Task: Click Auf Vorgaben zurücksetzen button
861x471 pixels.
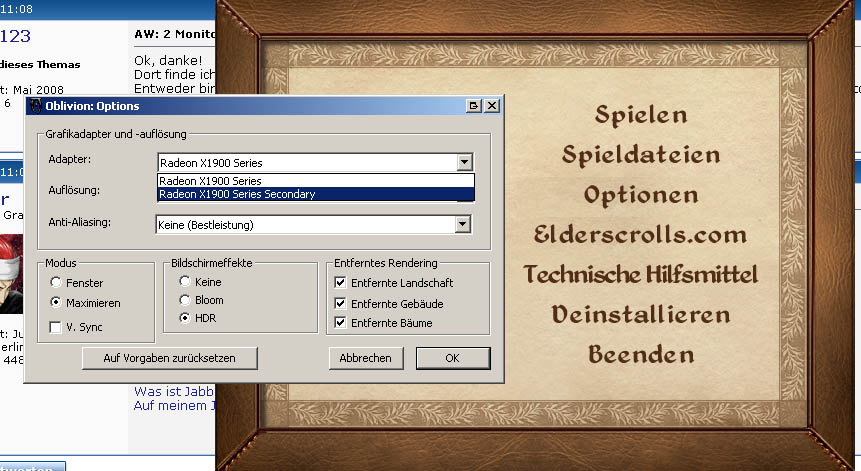Action: pyautogui.click(x=170, y=358)
